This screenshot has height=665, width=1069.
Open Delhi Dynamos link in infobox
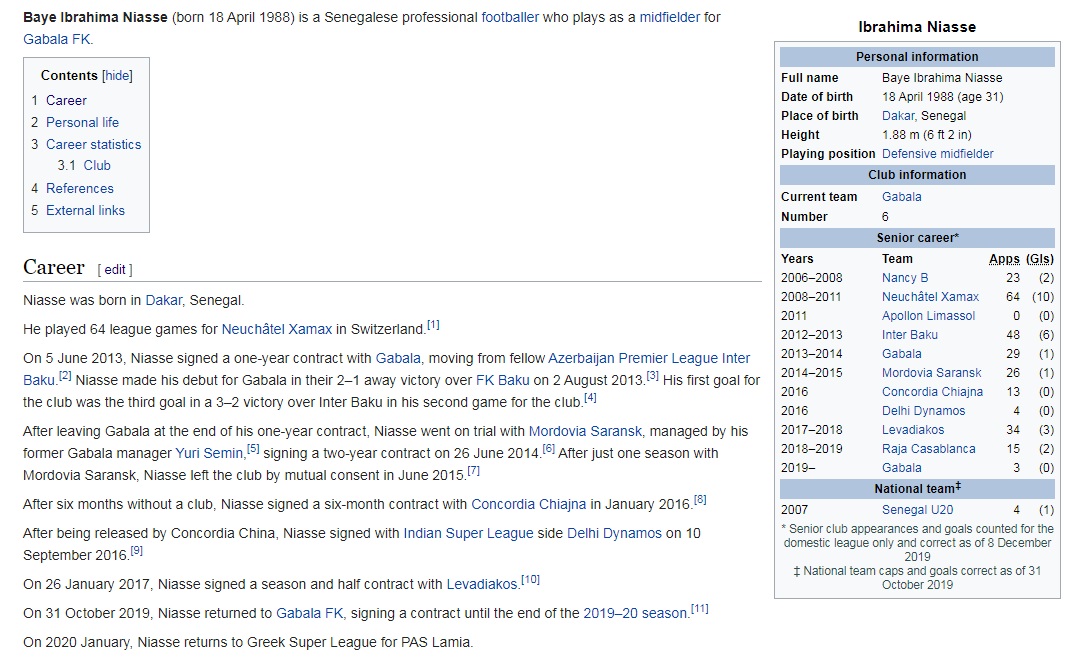point(923,411)
